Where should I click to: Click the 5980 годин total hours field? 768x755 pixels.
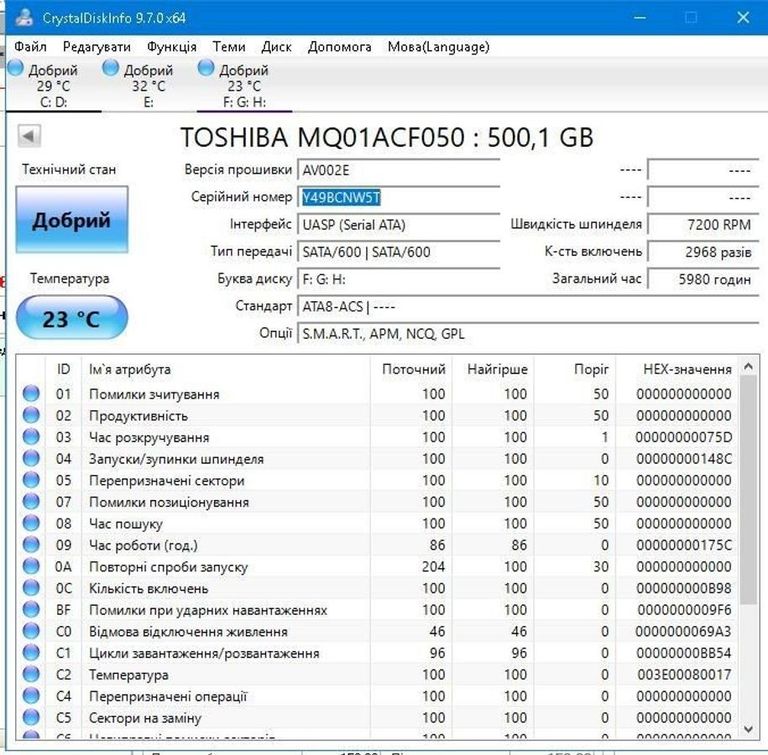pyautogui.click(x=703, y=279)
